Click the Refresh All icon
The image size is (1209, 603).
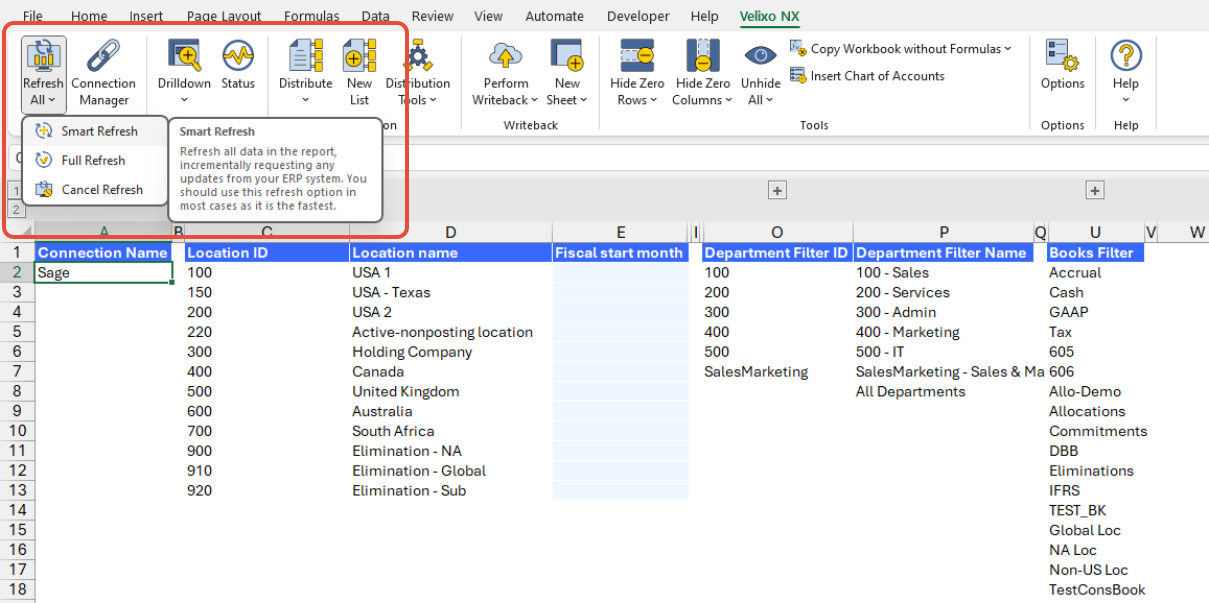[43, 55]
